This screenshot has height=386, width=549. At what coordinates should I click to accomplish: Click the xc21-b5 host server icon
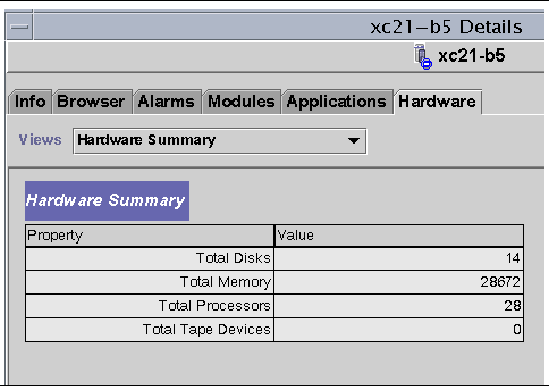[x=423, y=57]
